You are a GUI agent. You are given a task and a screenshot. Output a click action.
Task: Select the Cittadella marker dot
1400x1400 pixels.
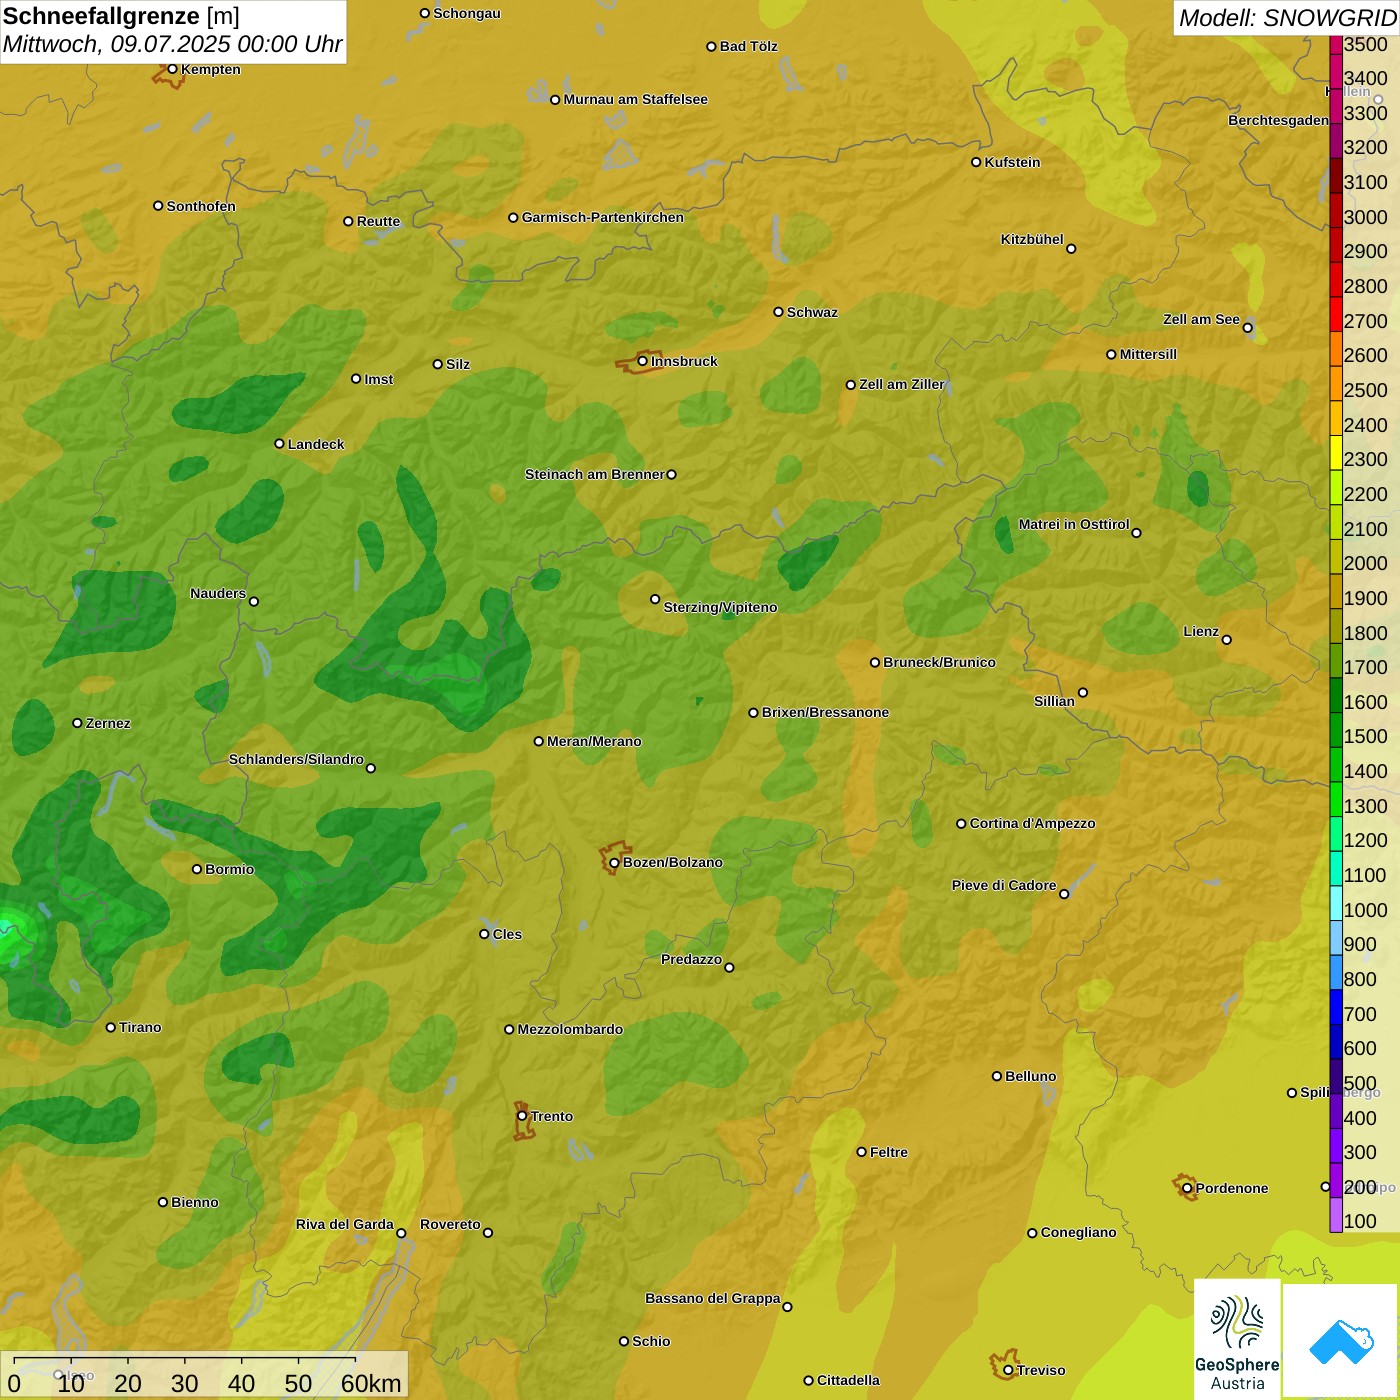pyautogui.click(x=809, y=1381)
